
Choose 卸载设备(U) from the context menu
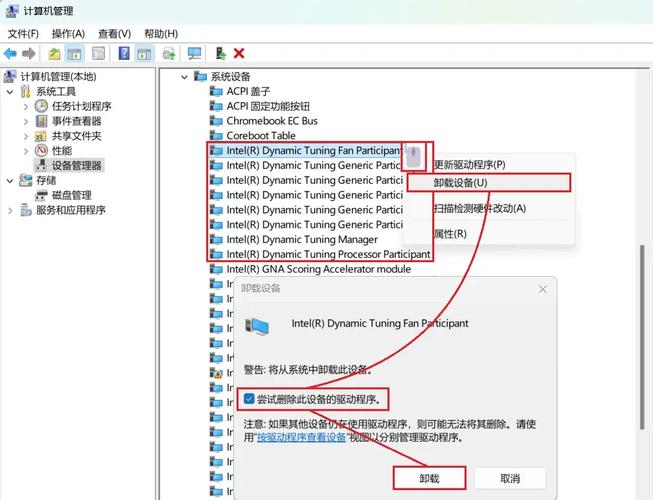coord(460,183)
